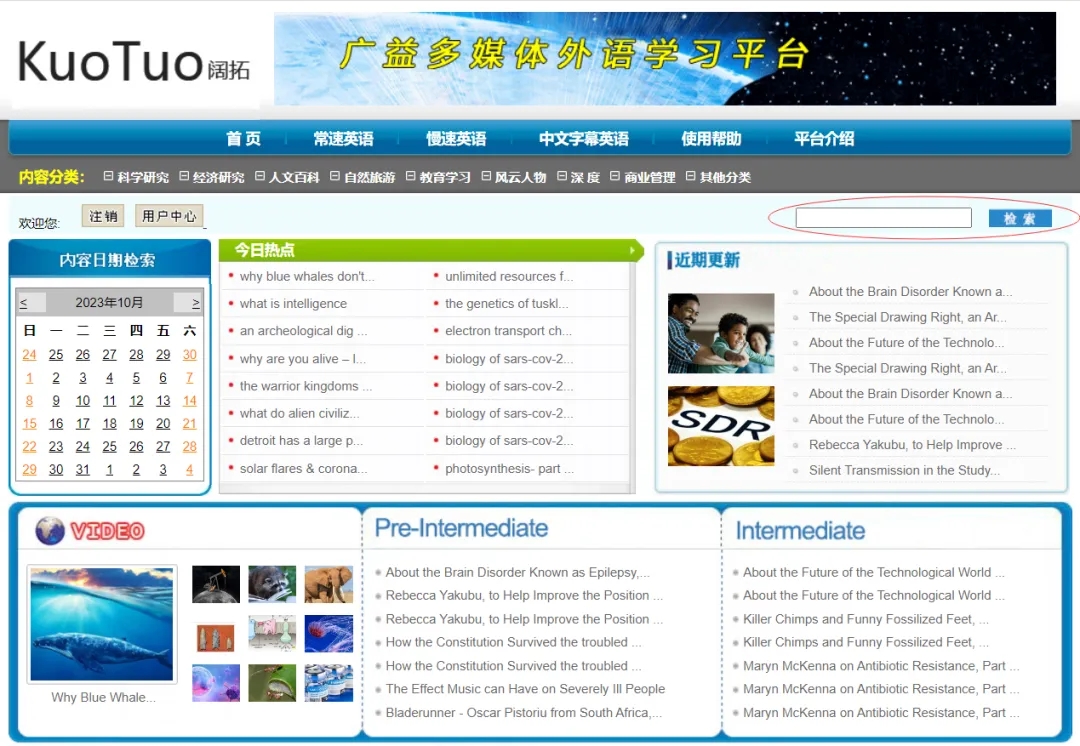Open the vaccine vials video thumbnail
The image size is (1080, 746).
(328, 683)
